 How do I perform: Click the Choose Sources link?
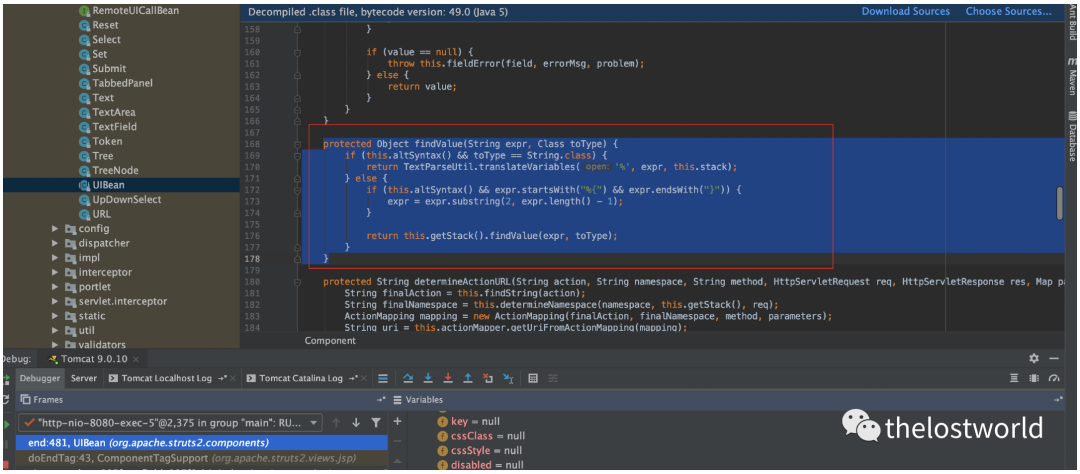point(1008,12)
